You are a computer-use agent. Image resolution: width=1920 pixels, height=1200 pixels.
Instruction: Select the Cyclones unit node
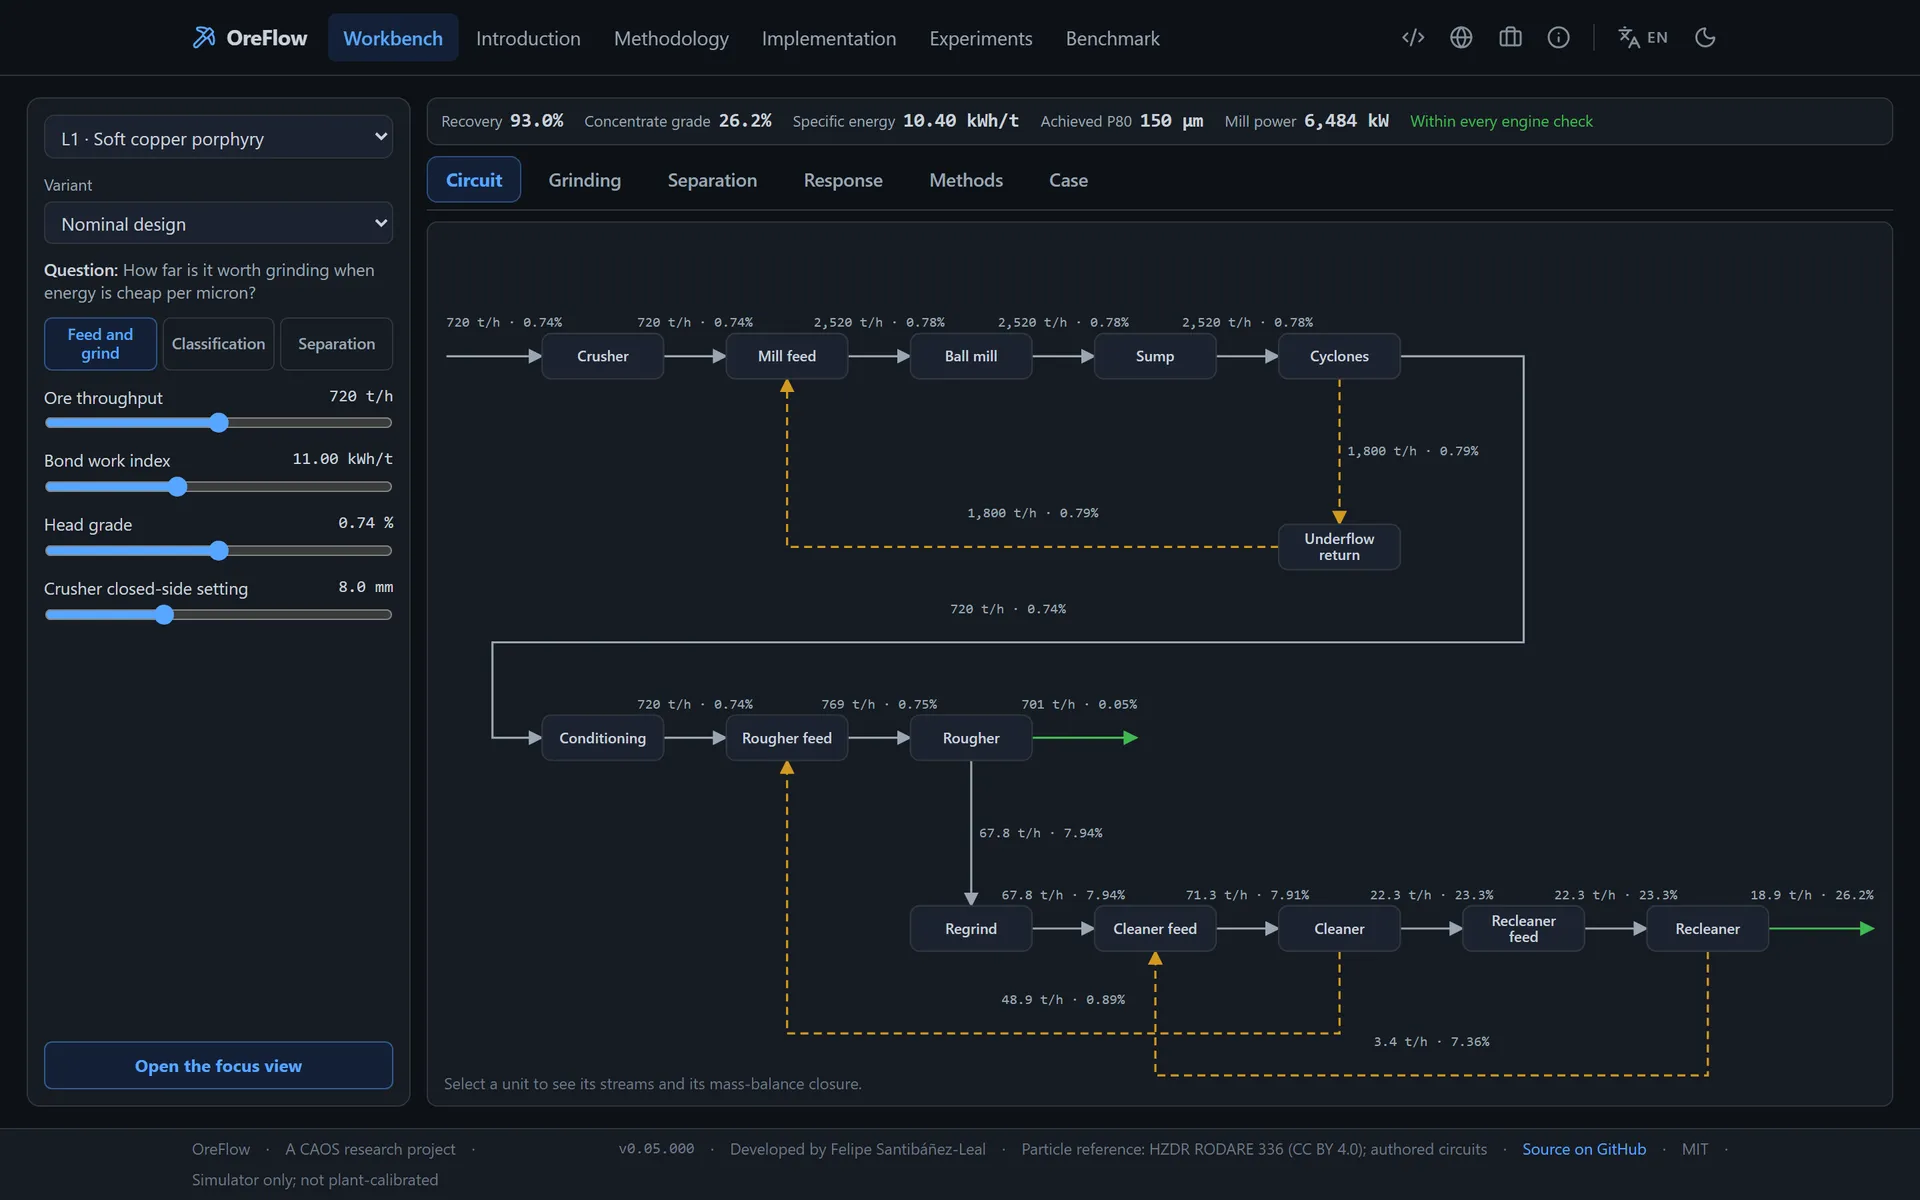click(x=1339, y=356)
